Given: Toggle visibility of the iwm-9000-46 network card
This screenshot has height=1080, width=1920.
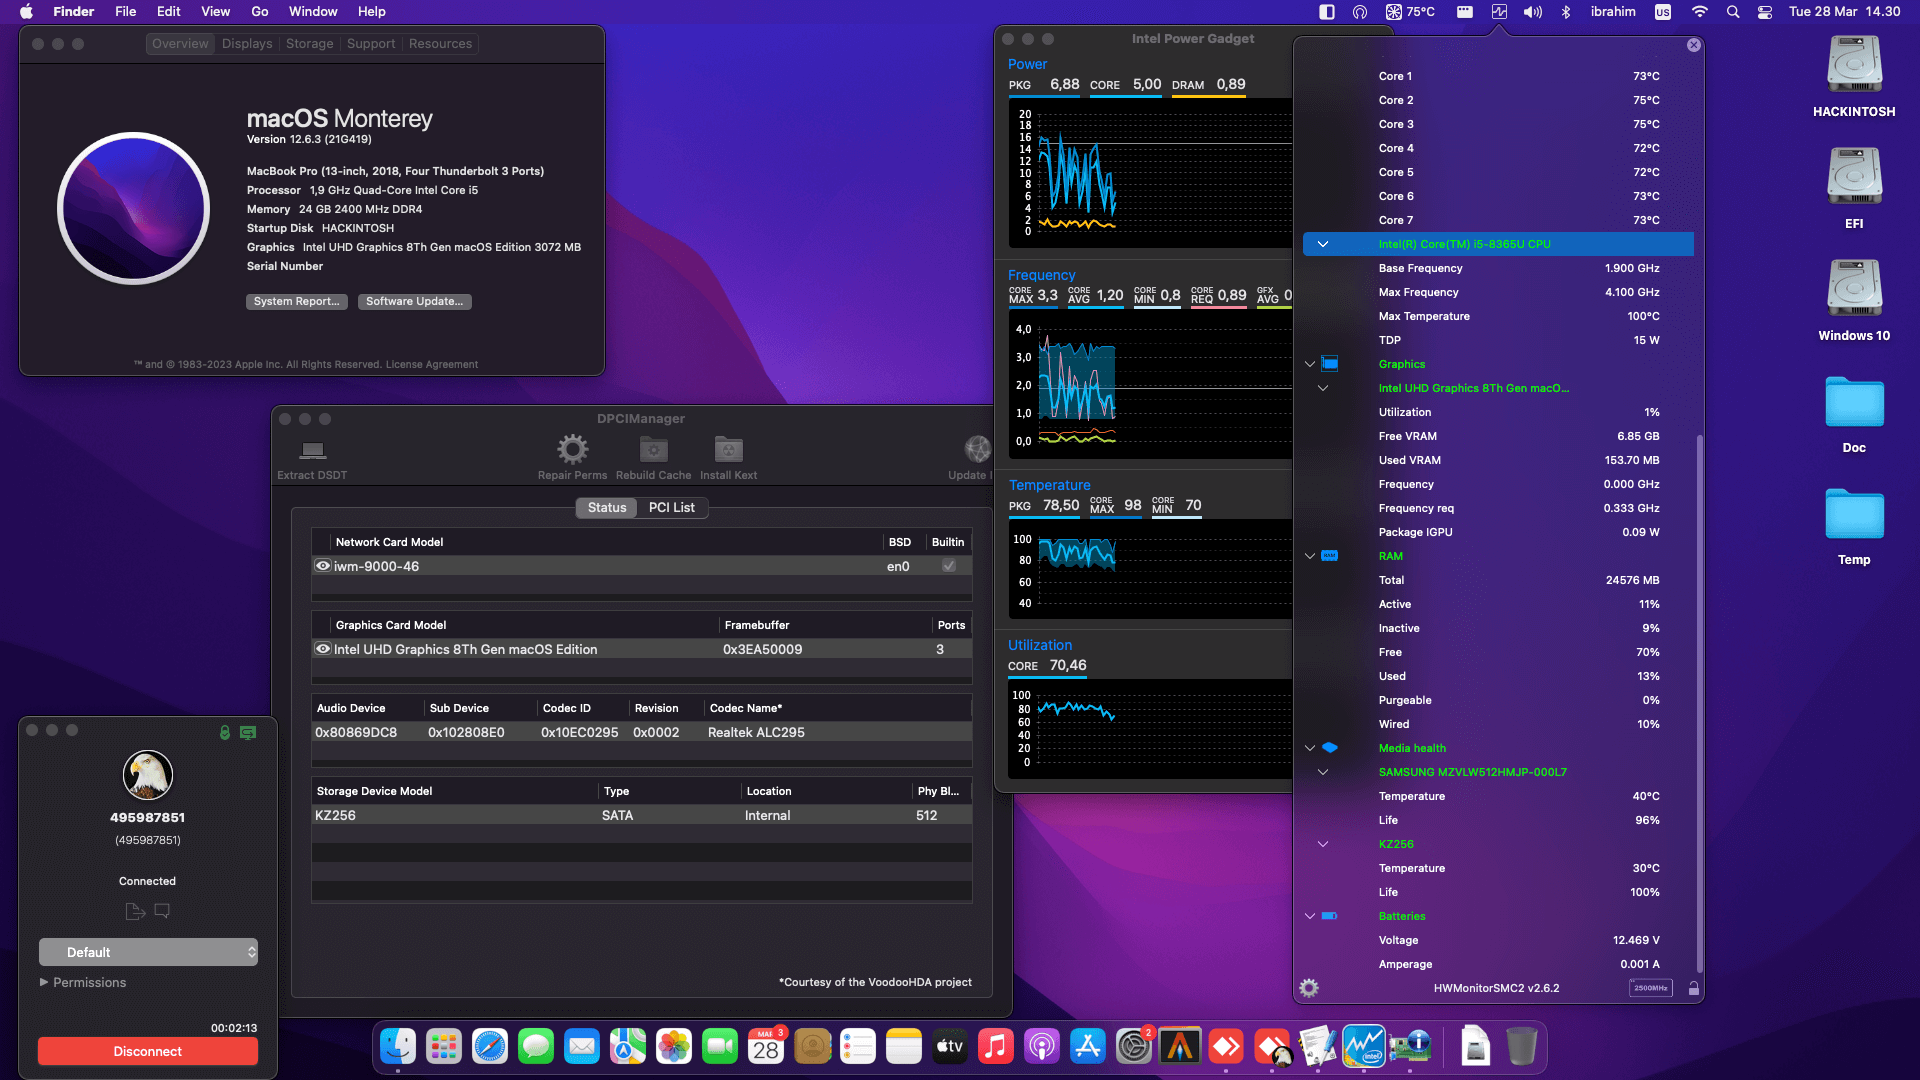Looking at the screenshot, I should 322,565.
